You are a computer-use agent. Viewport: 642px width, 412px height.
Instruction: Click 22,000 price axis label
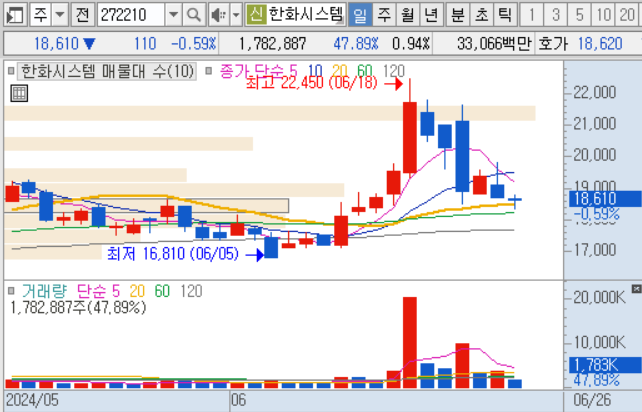[x=595, y=93]
